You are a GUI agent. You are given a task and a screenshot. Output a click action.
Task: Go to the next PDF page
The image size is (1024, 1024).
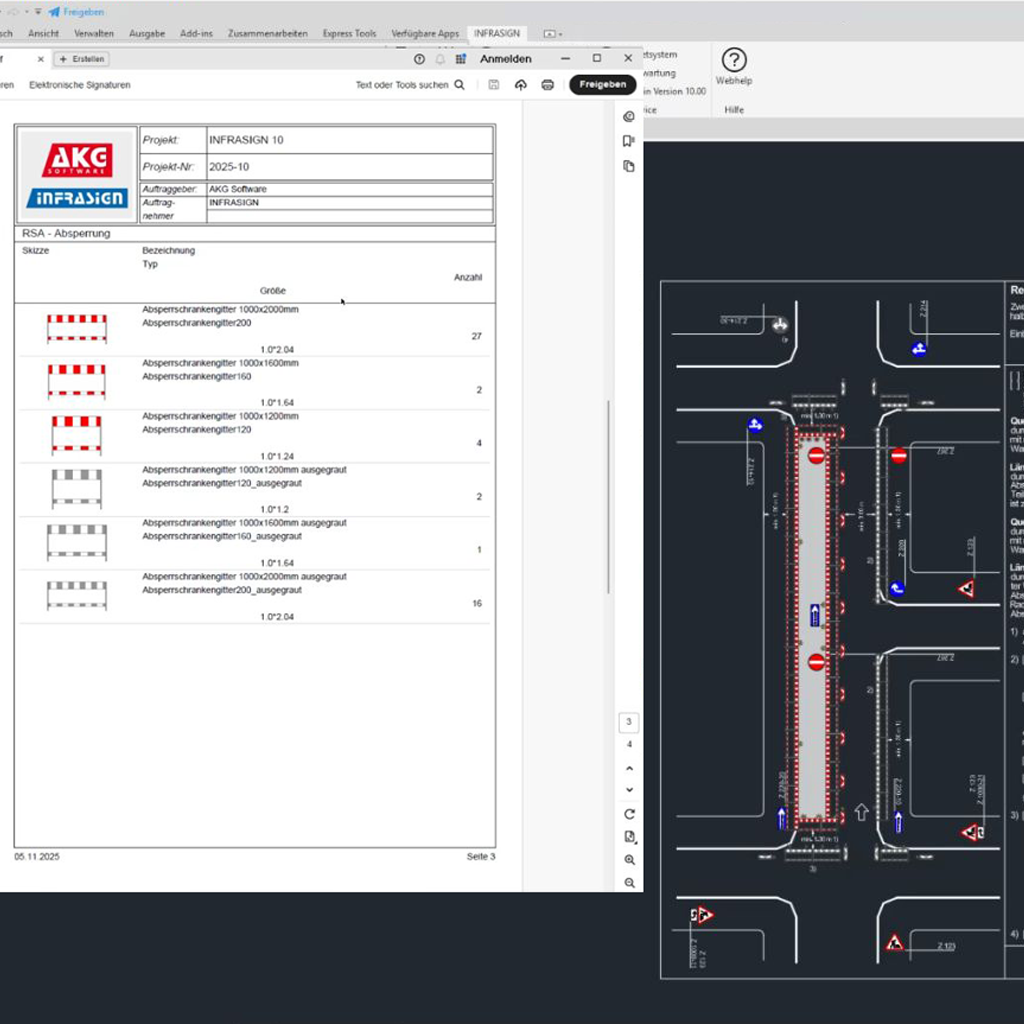[629, 790]
